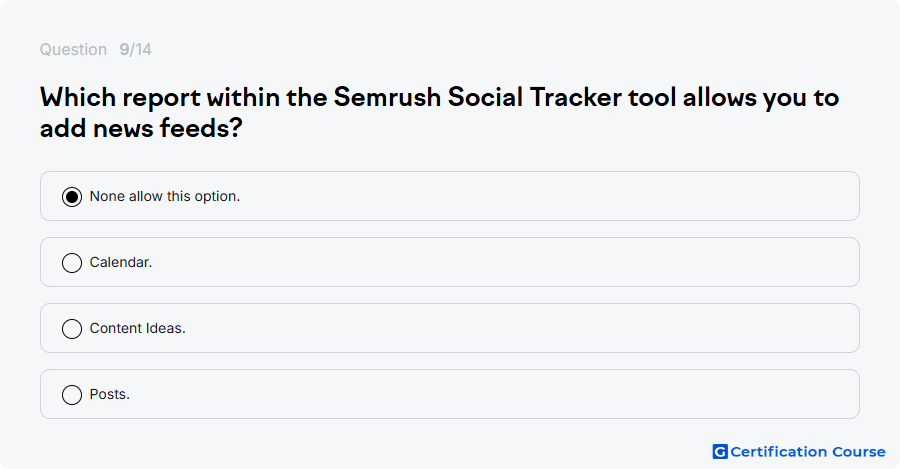
Task: Click empty space inside the Posts answer card
Action: point(494,394)
